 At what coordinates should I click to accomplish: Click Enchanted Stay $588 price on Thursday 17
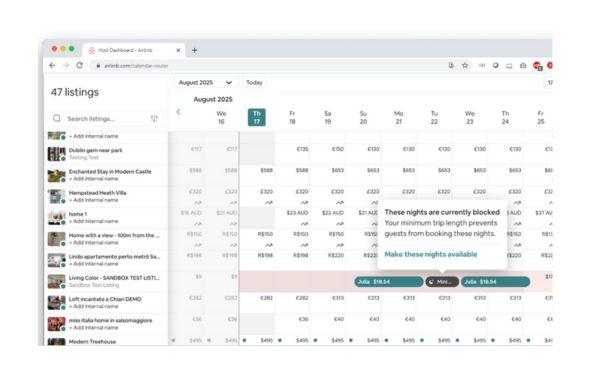[266, 170]
